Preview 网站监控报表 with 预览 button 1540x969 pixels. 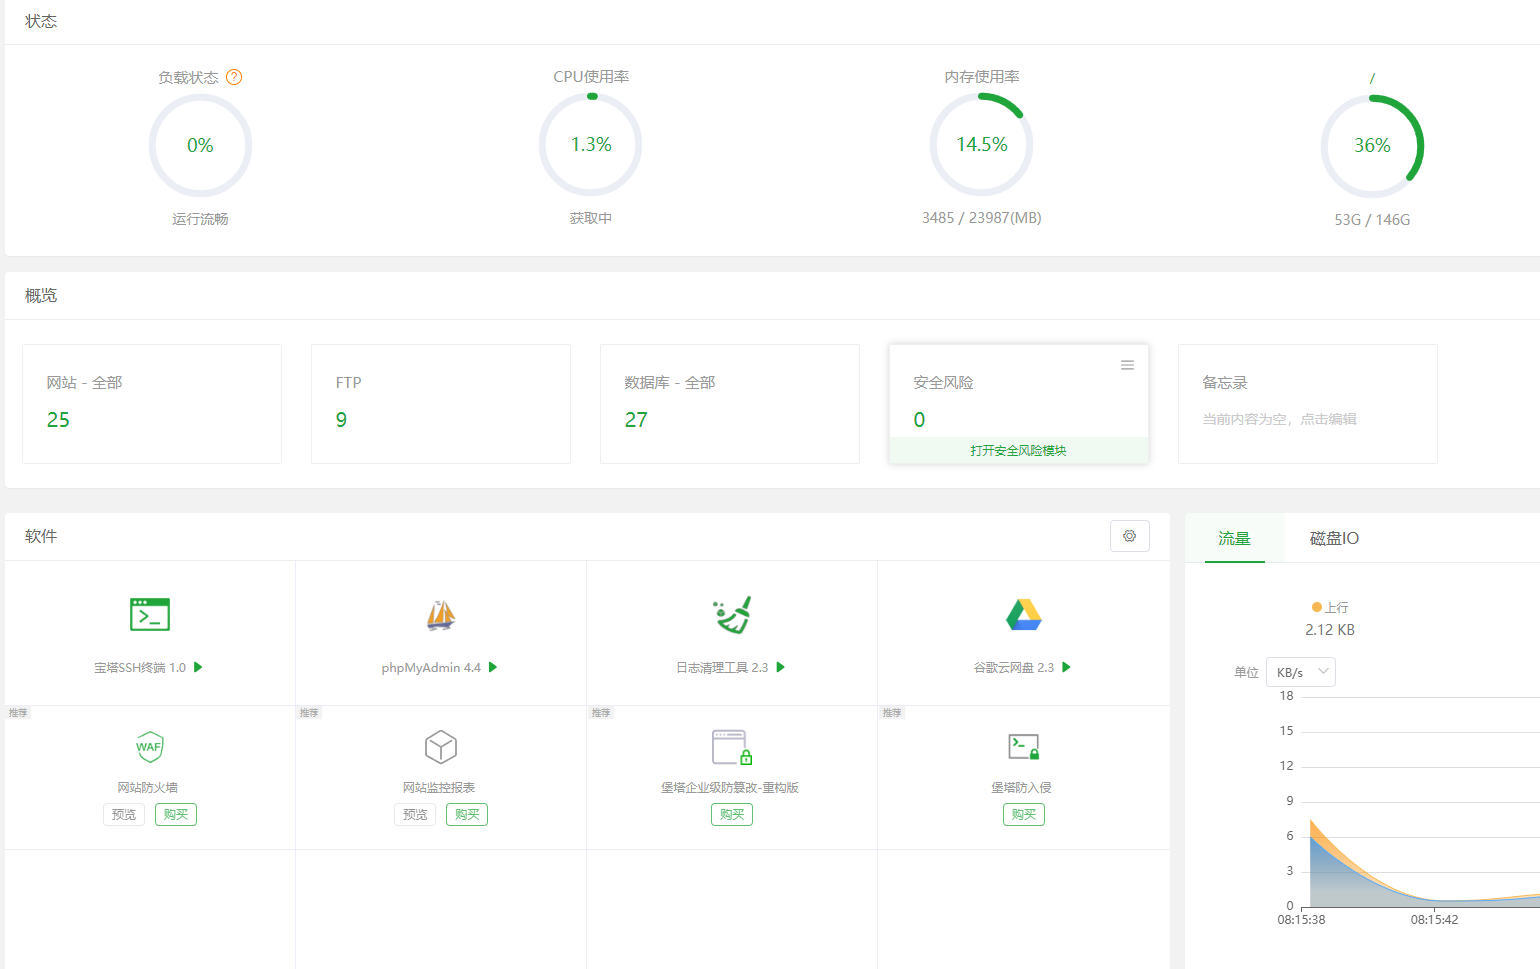(415, 814)
